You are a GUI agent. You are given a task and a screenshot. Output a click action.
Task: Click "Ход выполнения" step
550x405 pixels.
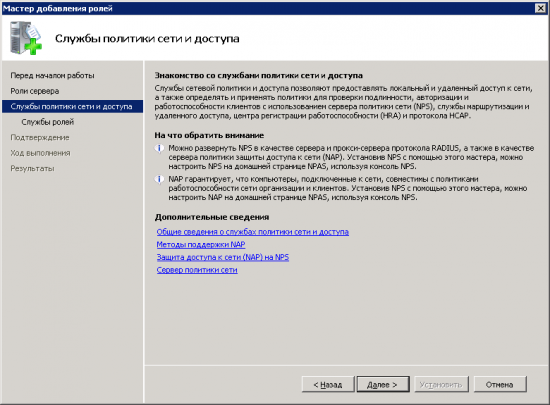coord(40,153)
